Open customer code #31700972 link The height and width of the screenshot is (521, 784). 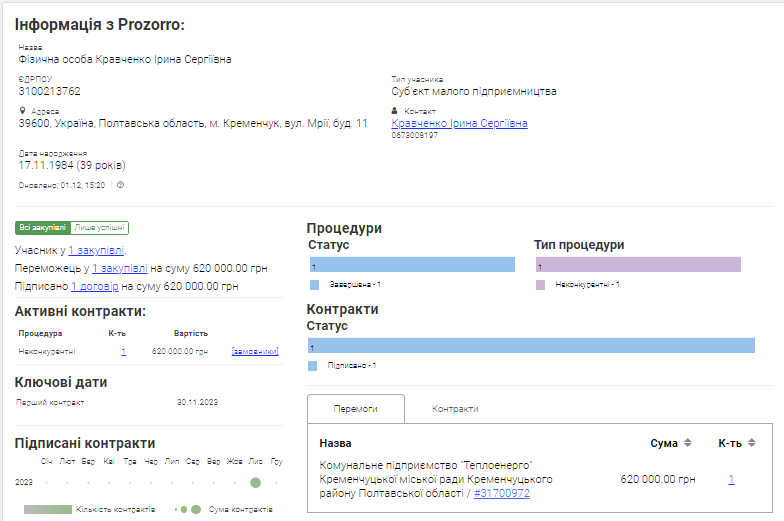point(501,493)
